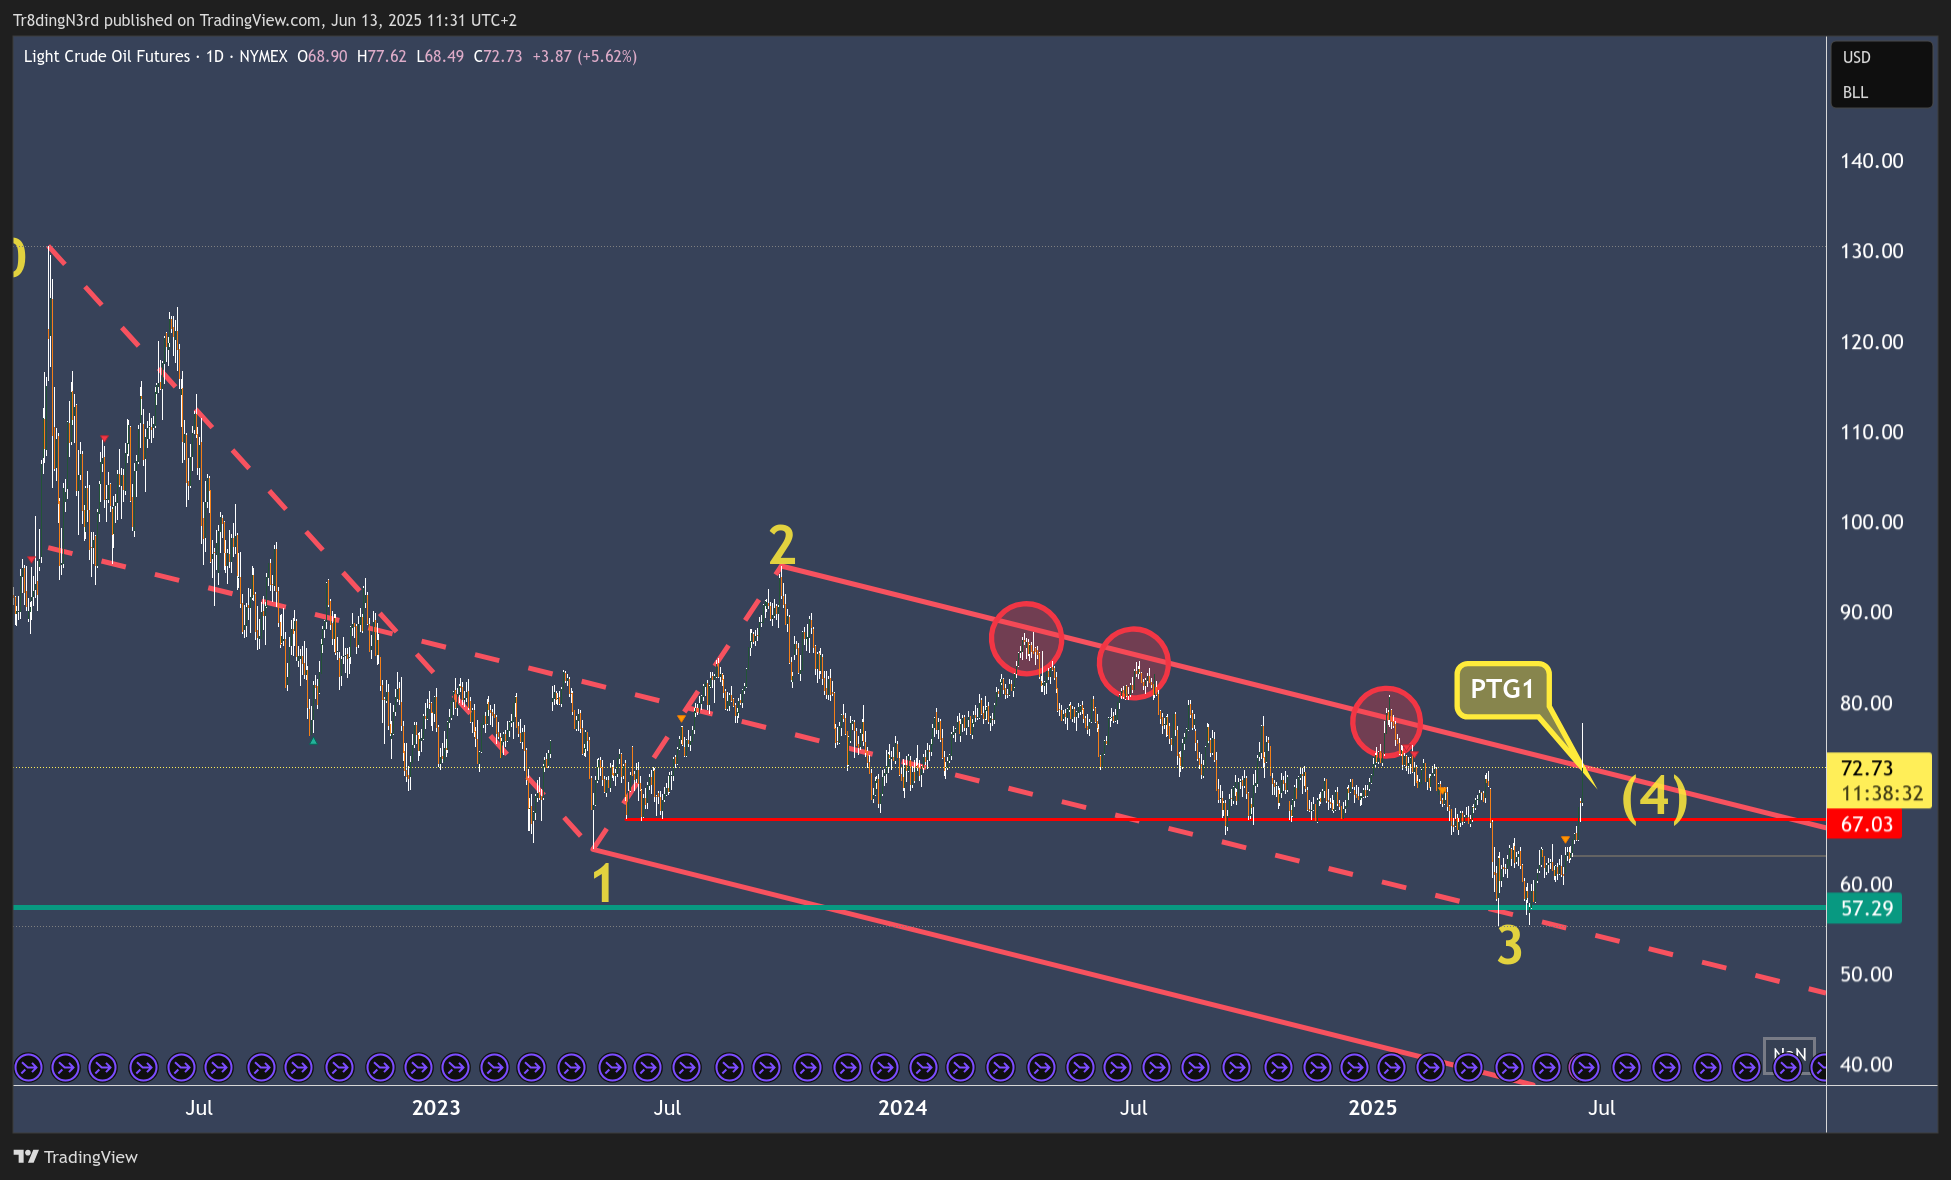This screenshot has height=1180, width=1951.
Task: Select the red 67.03 price label
Action: (1867, 825)
